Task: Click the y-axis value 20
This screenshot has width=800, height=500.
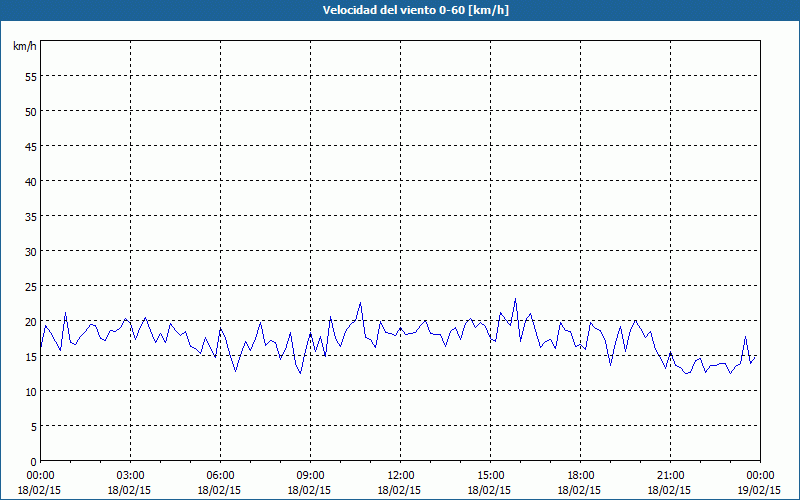Action: tap(31, 321)
